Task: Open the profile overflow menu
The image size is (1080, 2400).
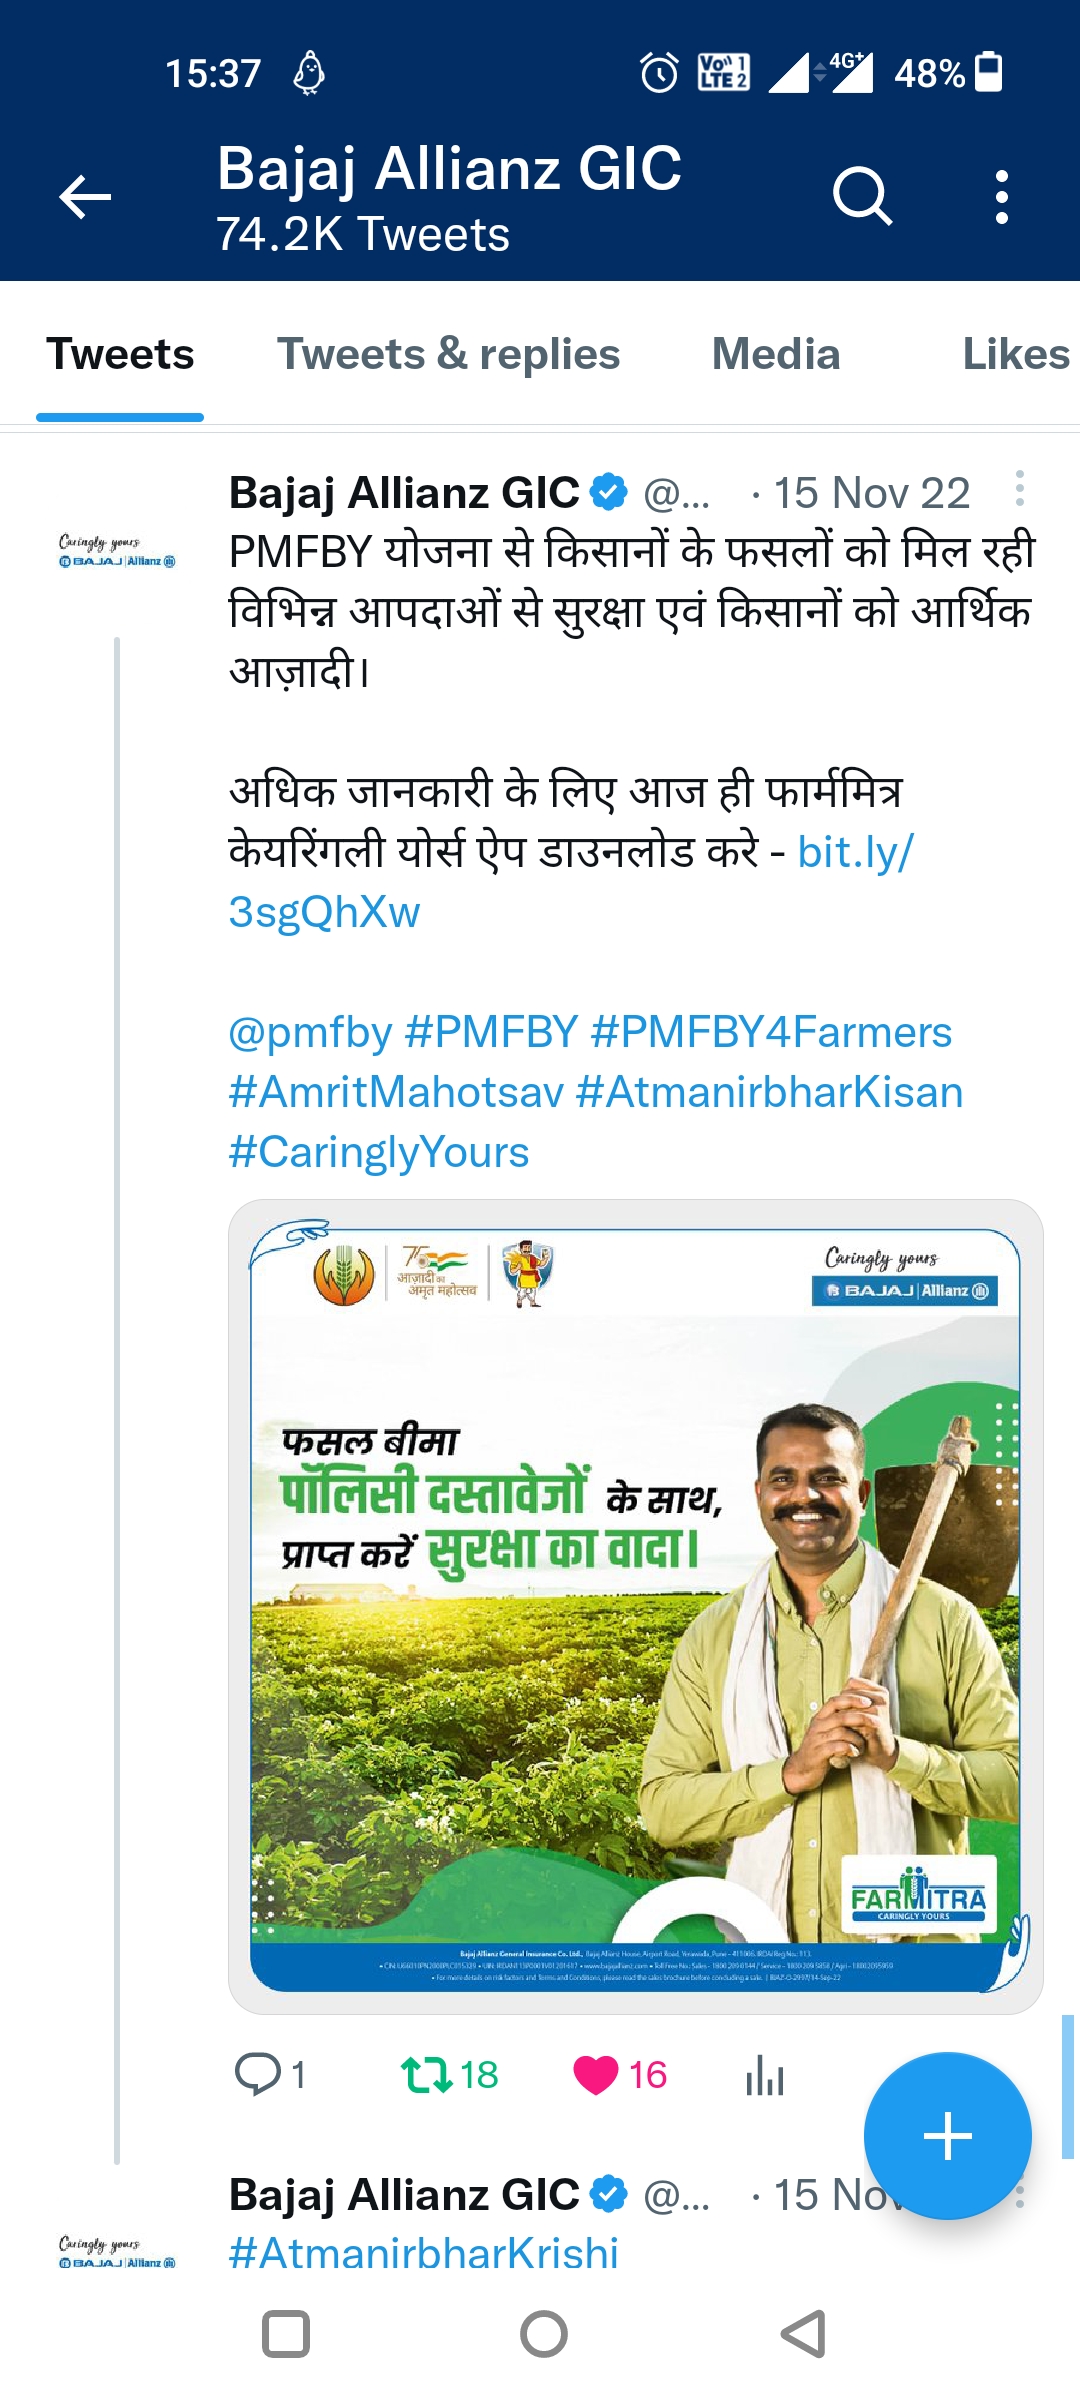Action: pyautogui.click(x=1001, y=196)
